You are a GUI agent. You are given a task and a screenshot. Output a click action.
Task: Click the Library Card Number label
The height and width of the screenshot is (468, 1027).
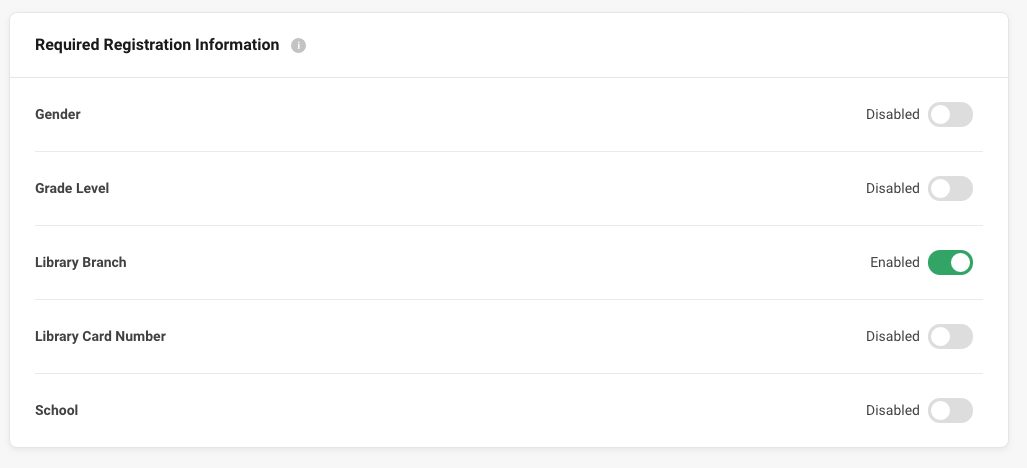(100, 336)
